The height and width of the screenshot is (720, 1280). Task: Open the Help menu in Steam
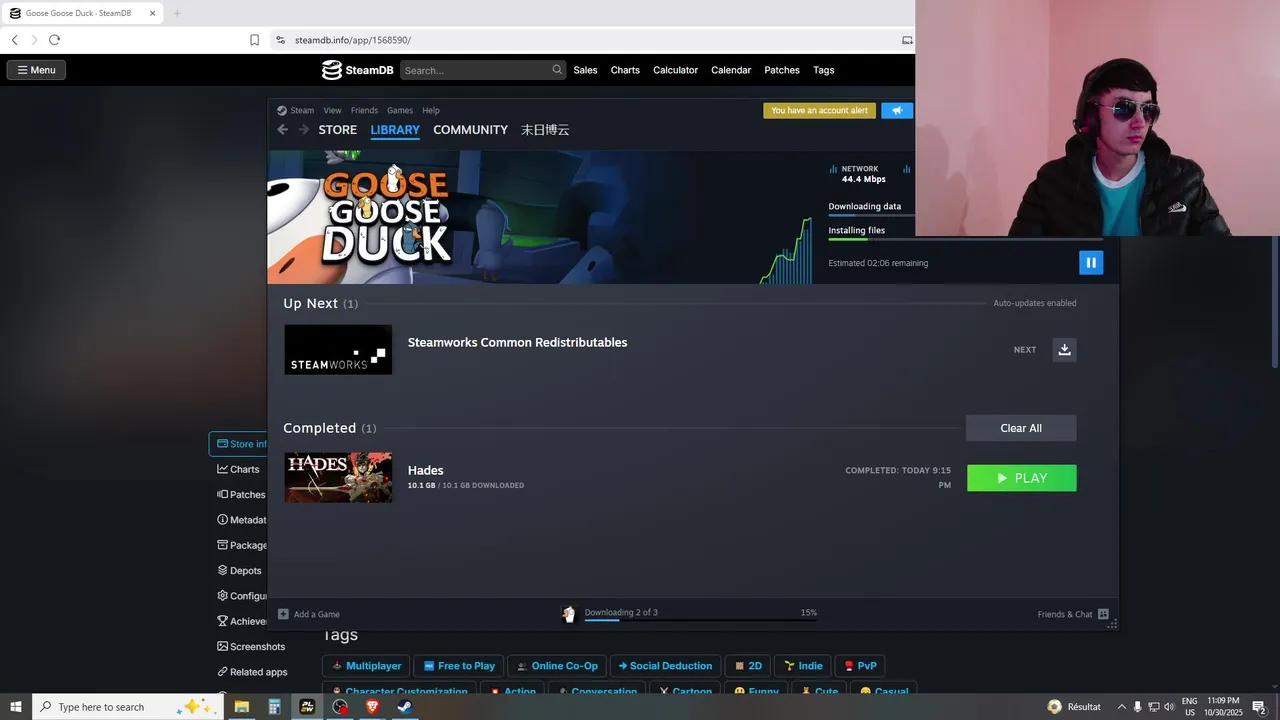(x=431, y=110)
